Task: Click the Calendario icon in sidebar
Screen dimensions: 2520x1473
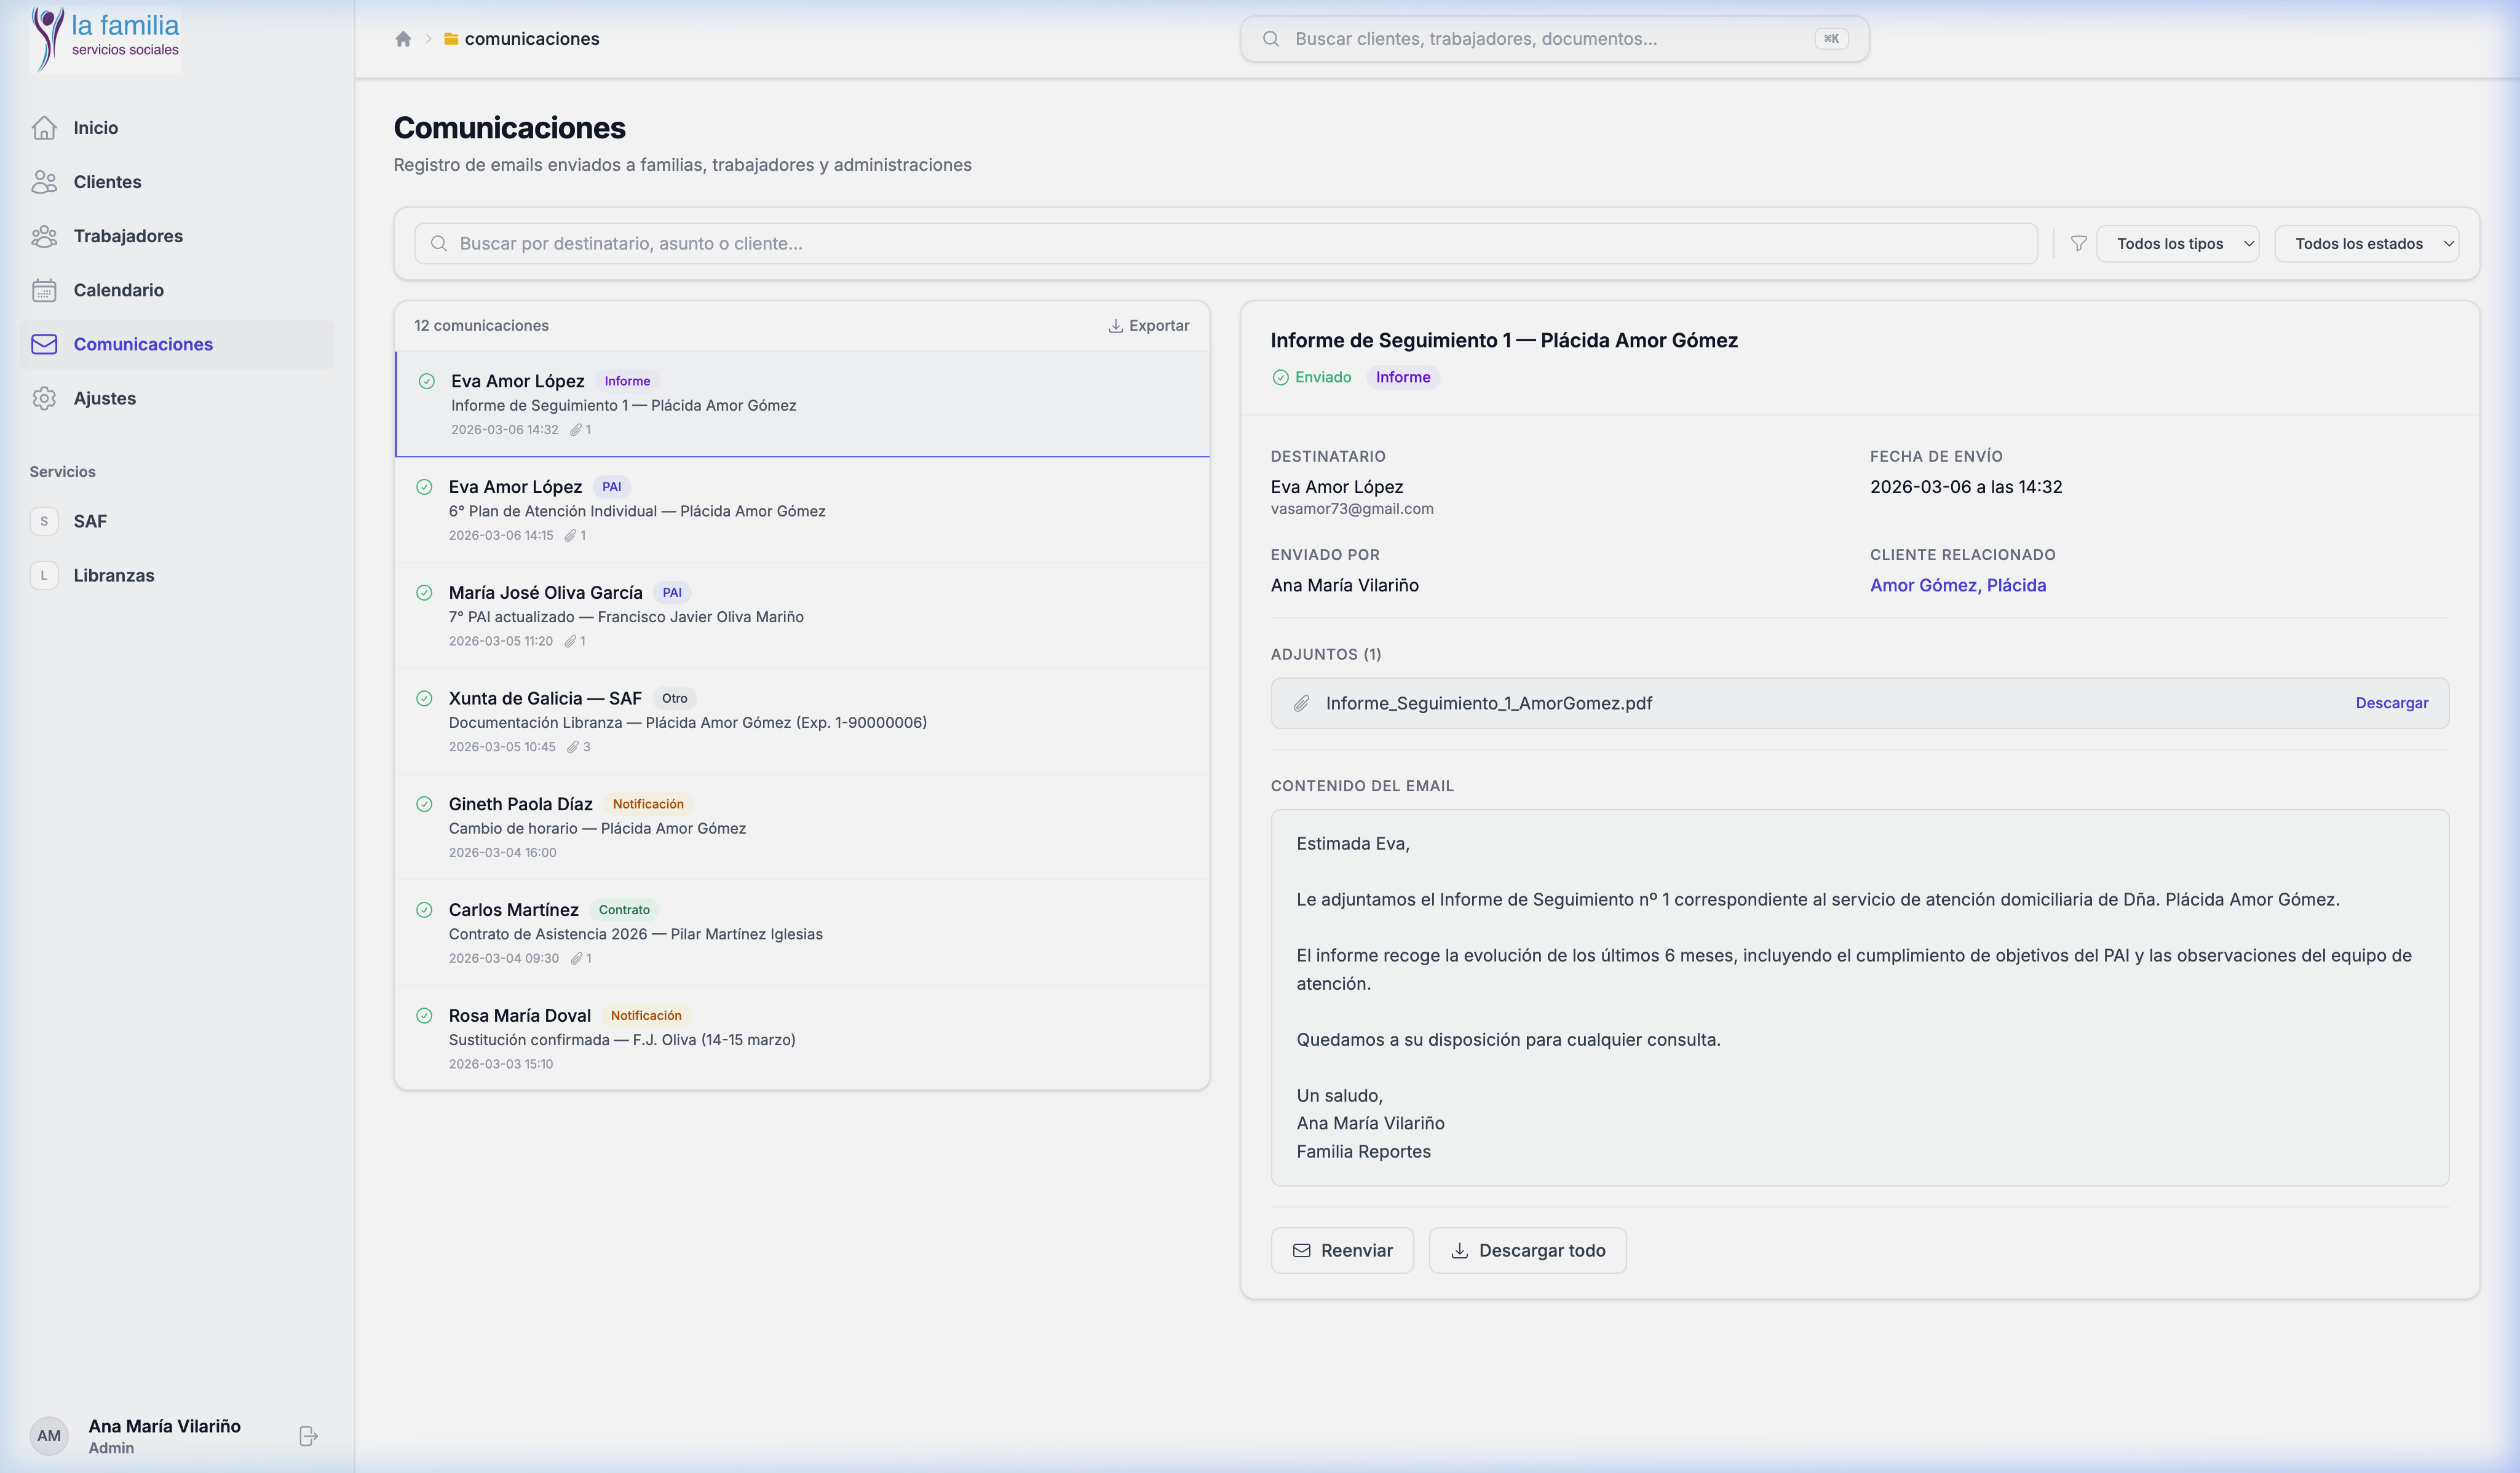Action: (45, 290)
